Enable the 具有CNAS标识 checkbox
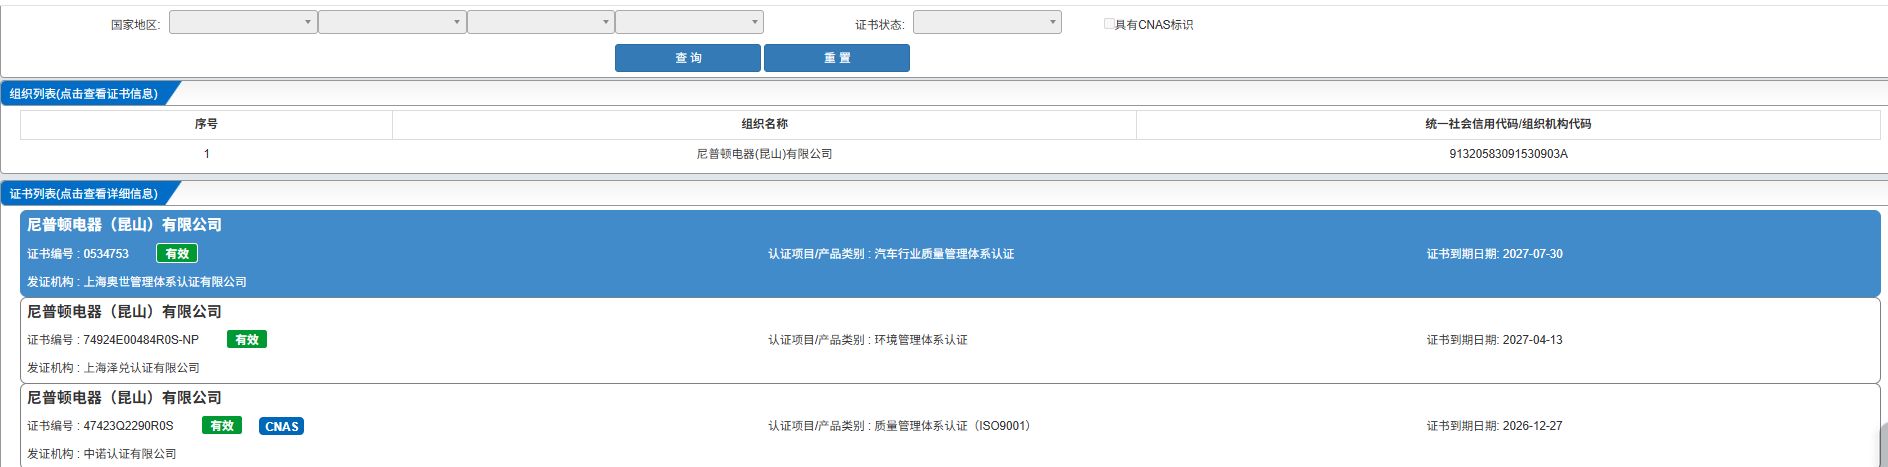 click(x=1109, y=23)
